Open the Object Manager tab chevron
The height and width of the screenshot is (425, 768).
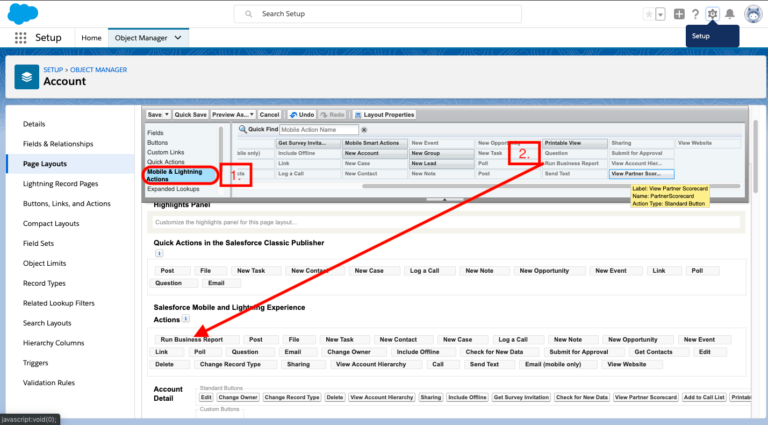pos(178,38)
